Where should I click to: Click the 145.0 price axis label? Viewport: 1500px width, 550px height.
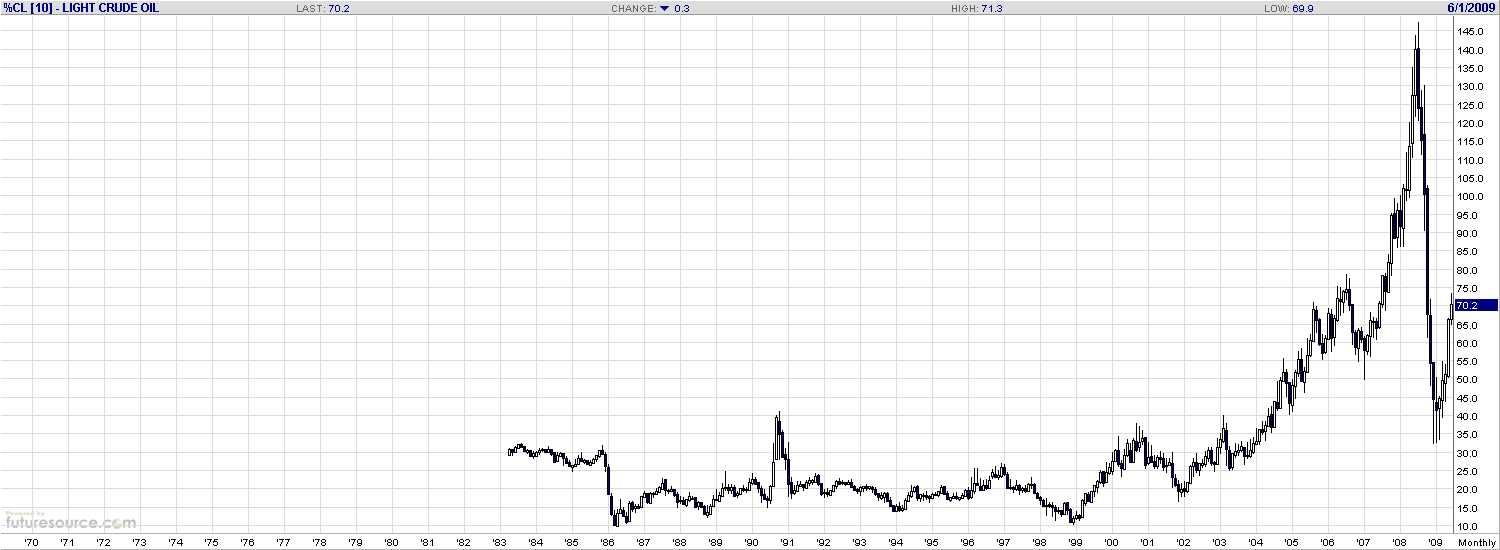tap(1469, 32)
